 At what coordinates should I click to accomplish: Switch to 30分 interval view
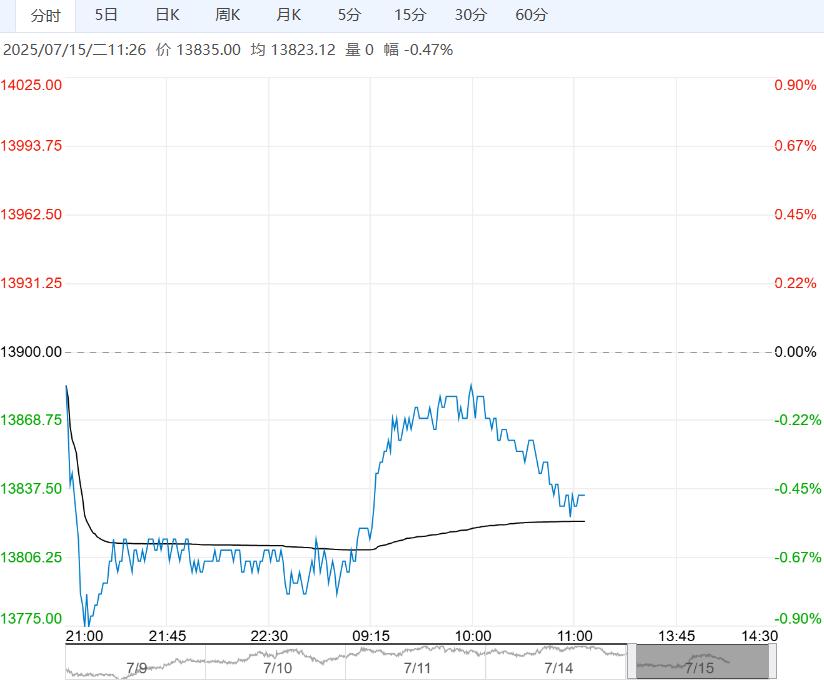click(x=470, y=15)
